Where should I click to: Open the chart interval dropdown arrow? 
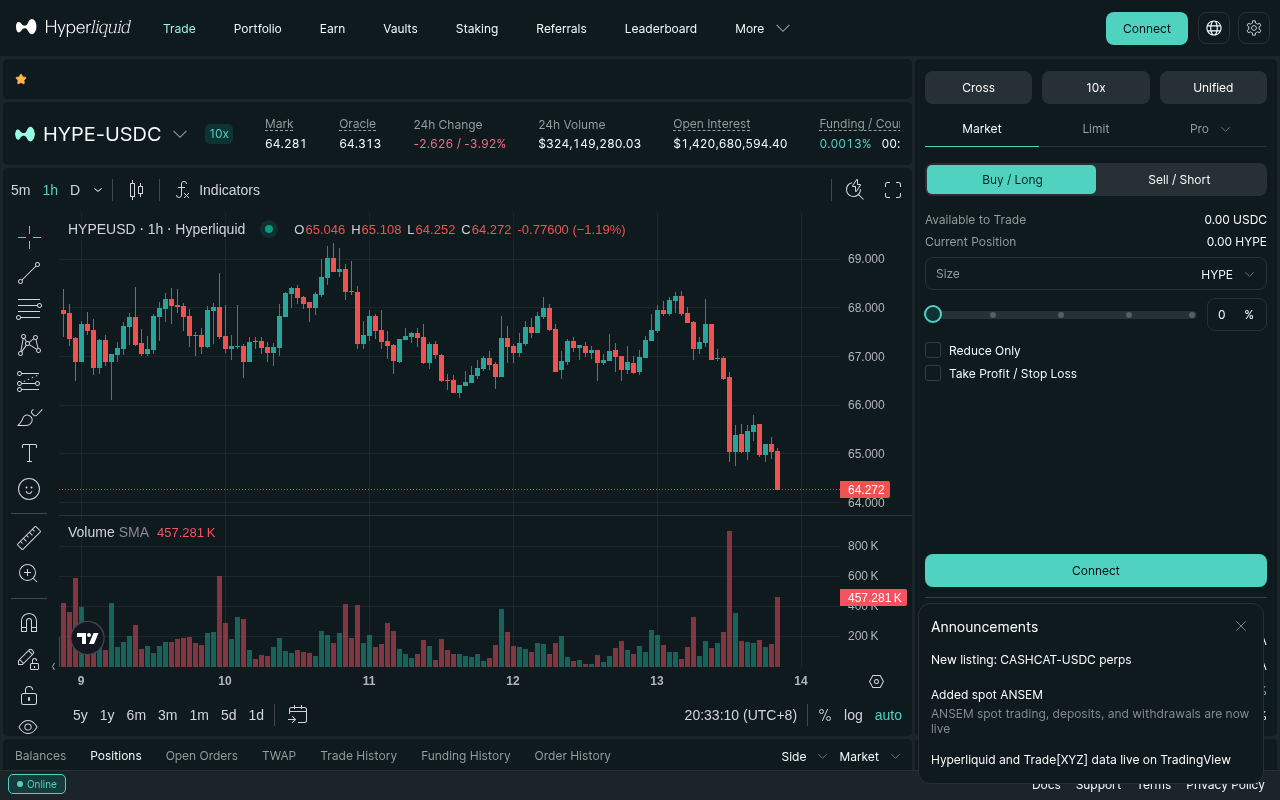(x=98, y=190)
